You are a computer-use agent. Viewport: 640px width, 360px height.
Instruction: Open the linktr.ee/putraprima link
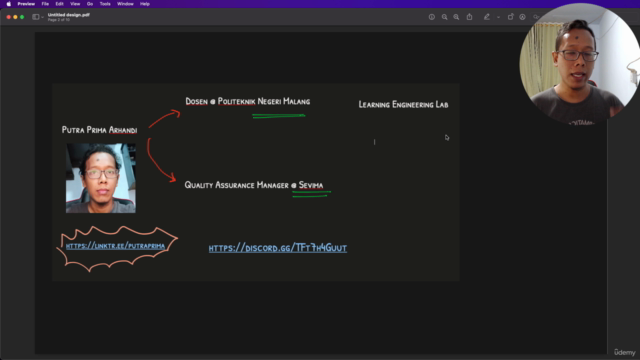click(116, 246)
